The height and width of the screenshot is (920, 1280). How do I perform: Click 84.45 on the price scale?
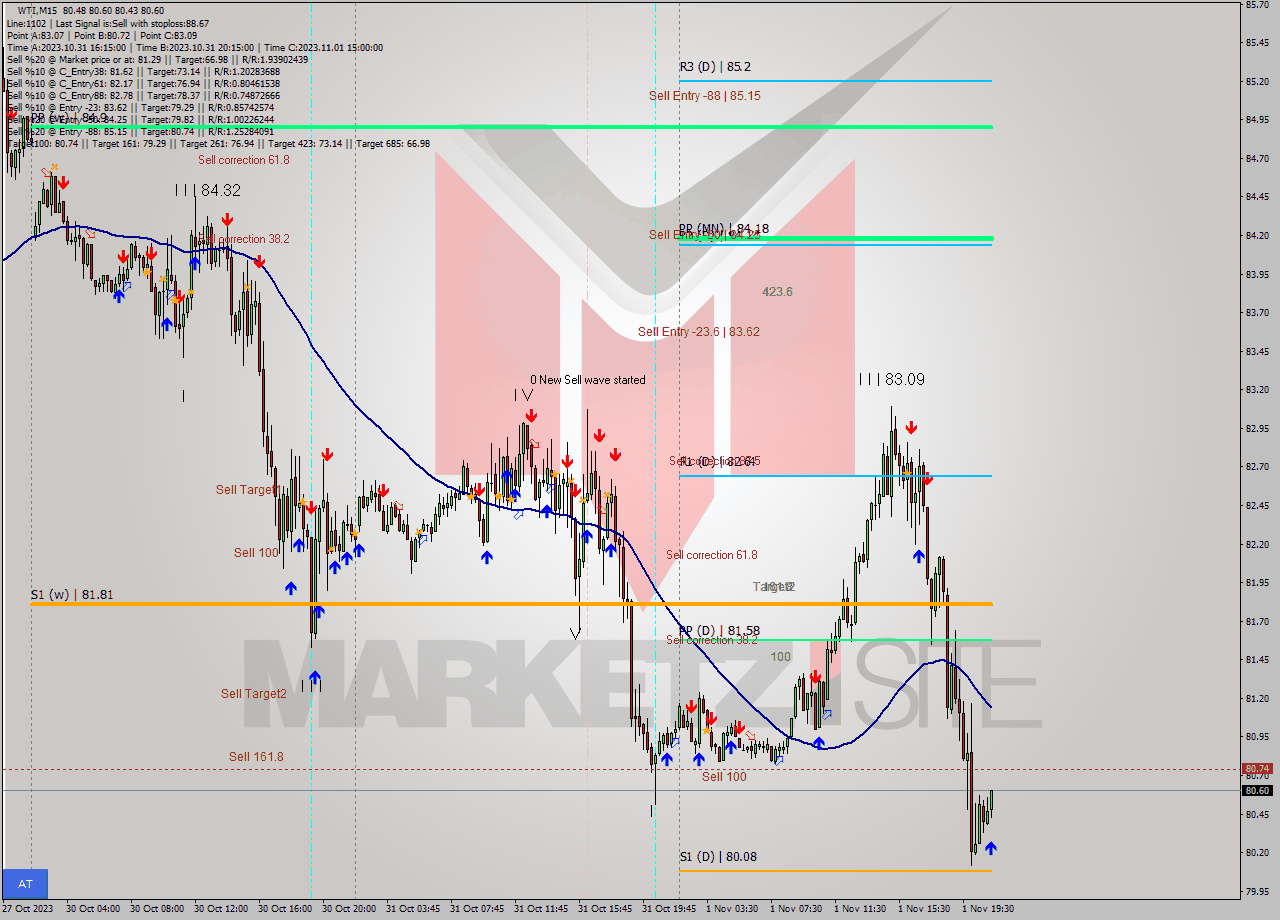[1257, 196]
